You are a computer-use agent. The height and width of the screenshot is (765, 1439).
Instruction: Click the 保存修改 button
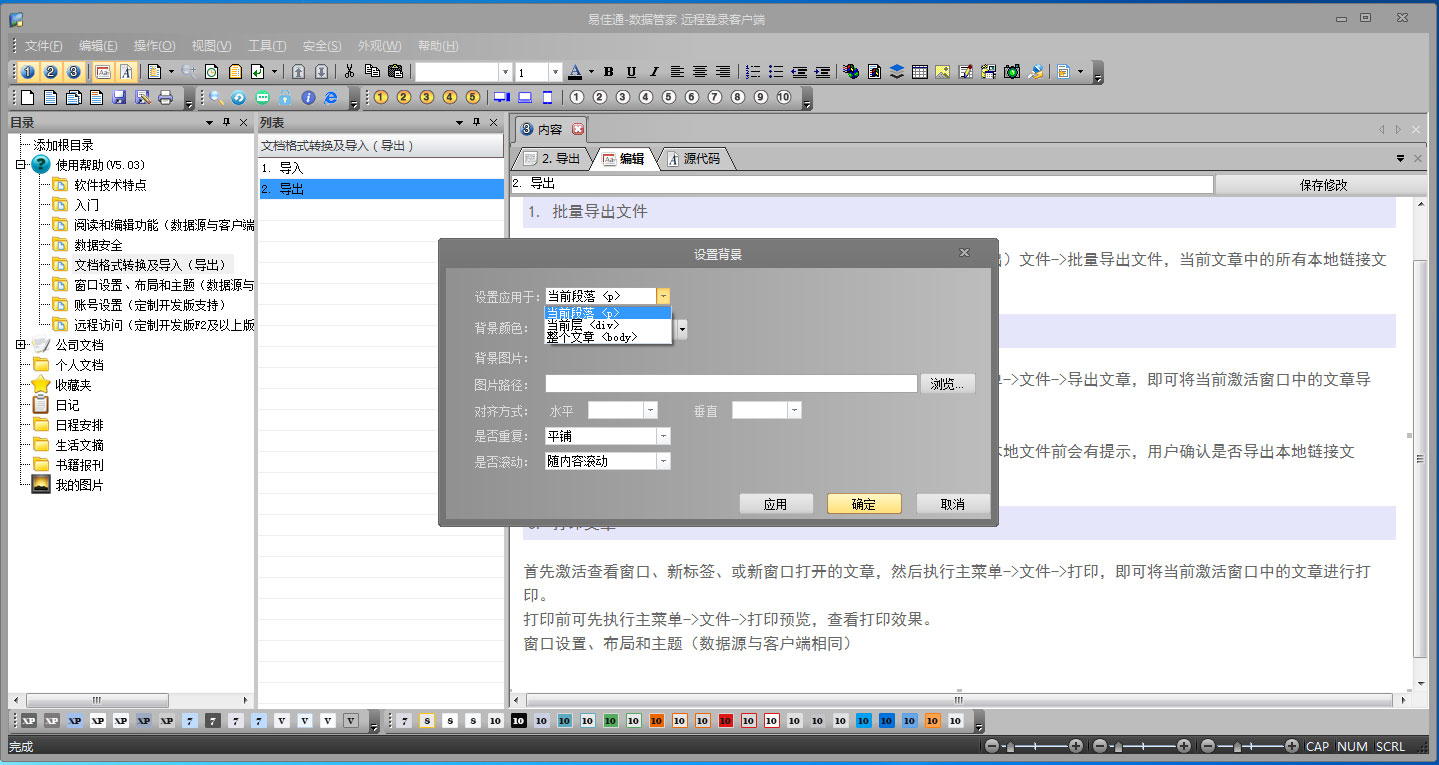point(1324,185)
